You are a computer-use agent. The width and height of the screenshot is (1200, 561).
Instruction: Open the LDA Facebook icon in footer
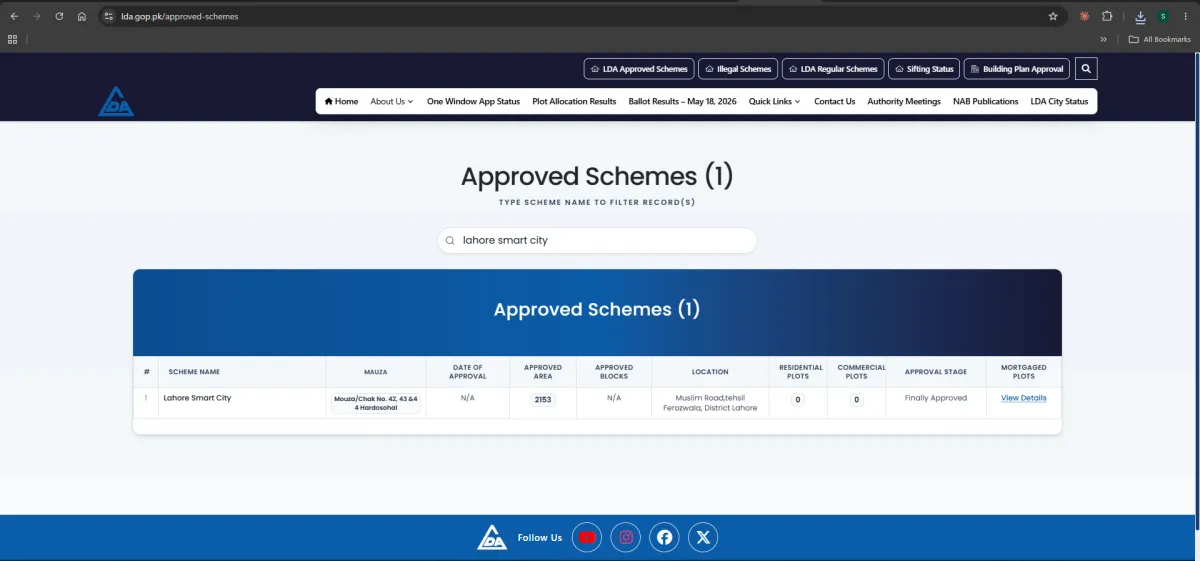[664, 537]
